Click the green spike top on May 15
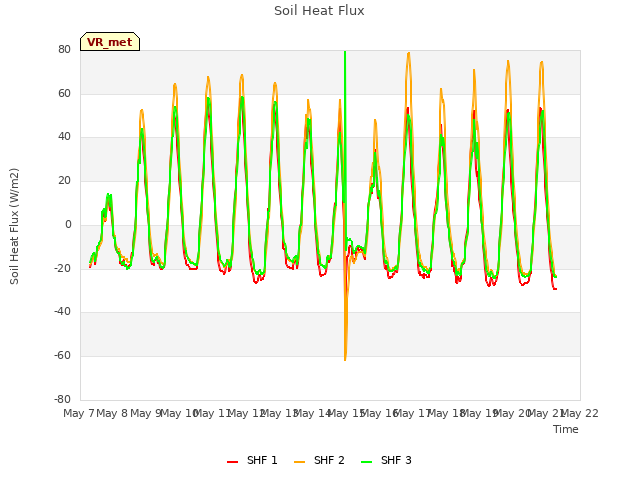The width and height of the screenshot is (640, 480). [x=345, y=52]
